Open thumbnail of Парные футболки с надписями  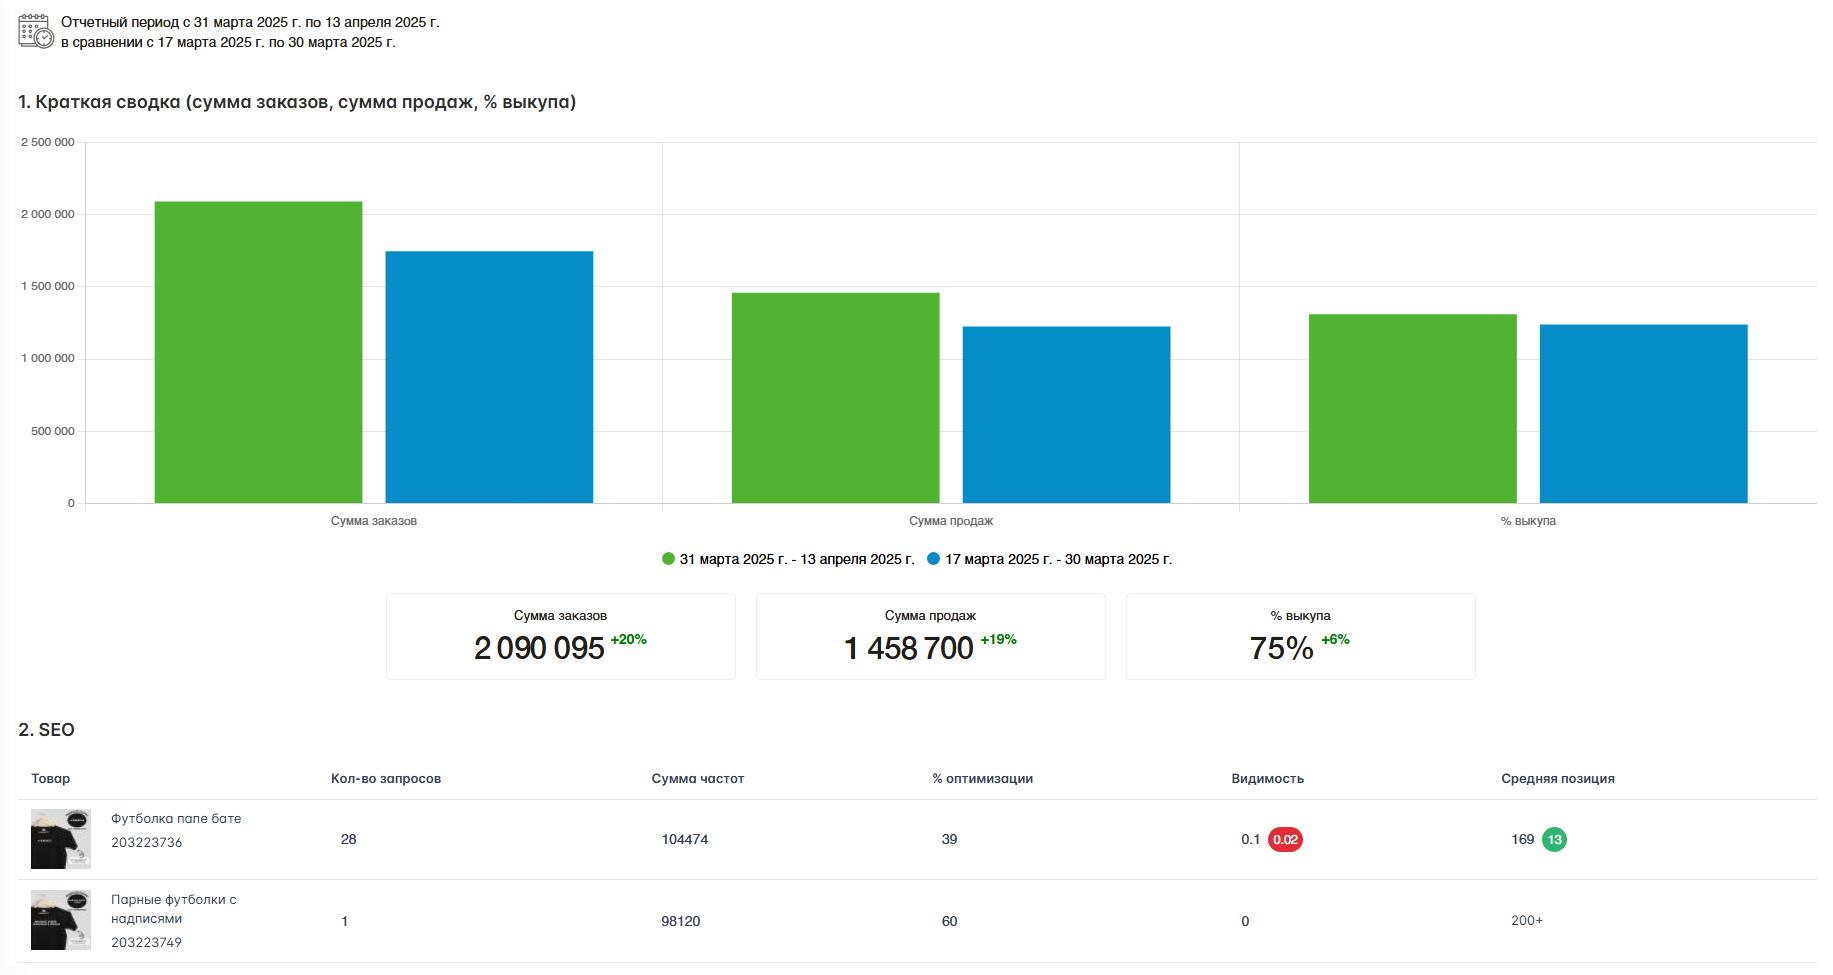(61, 920)
